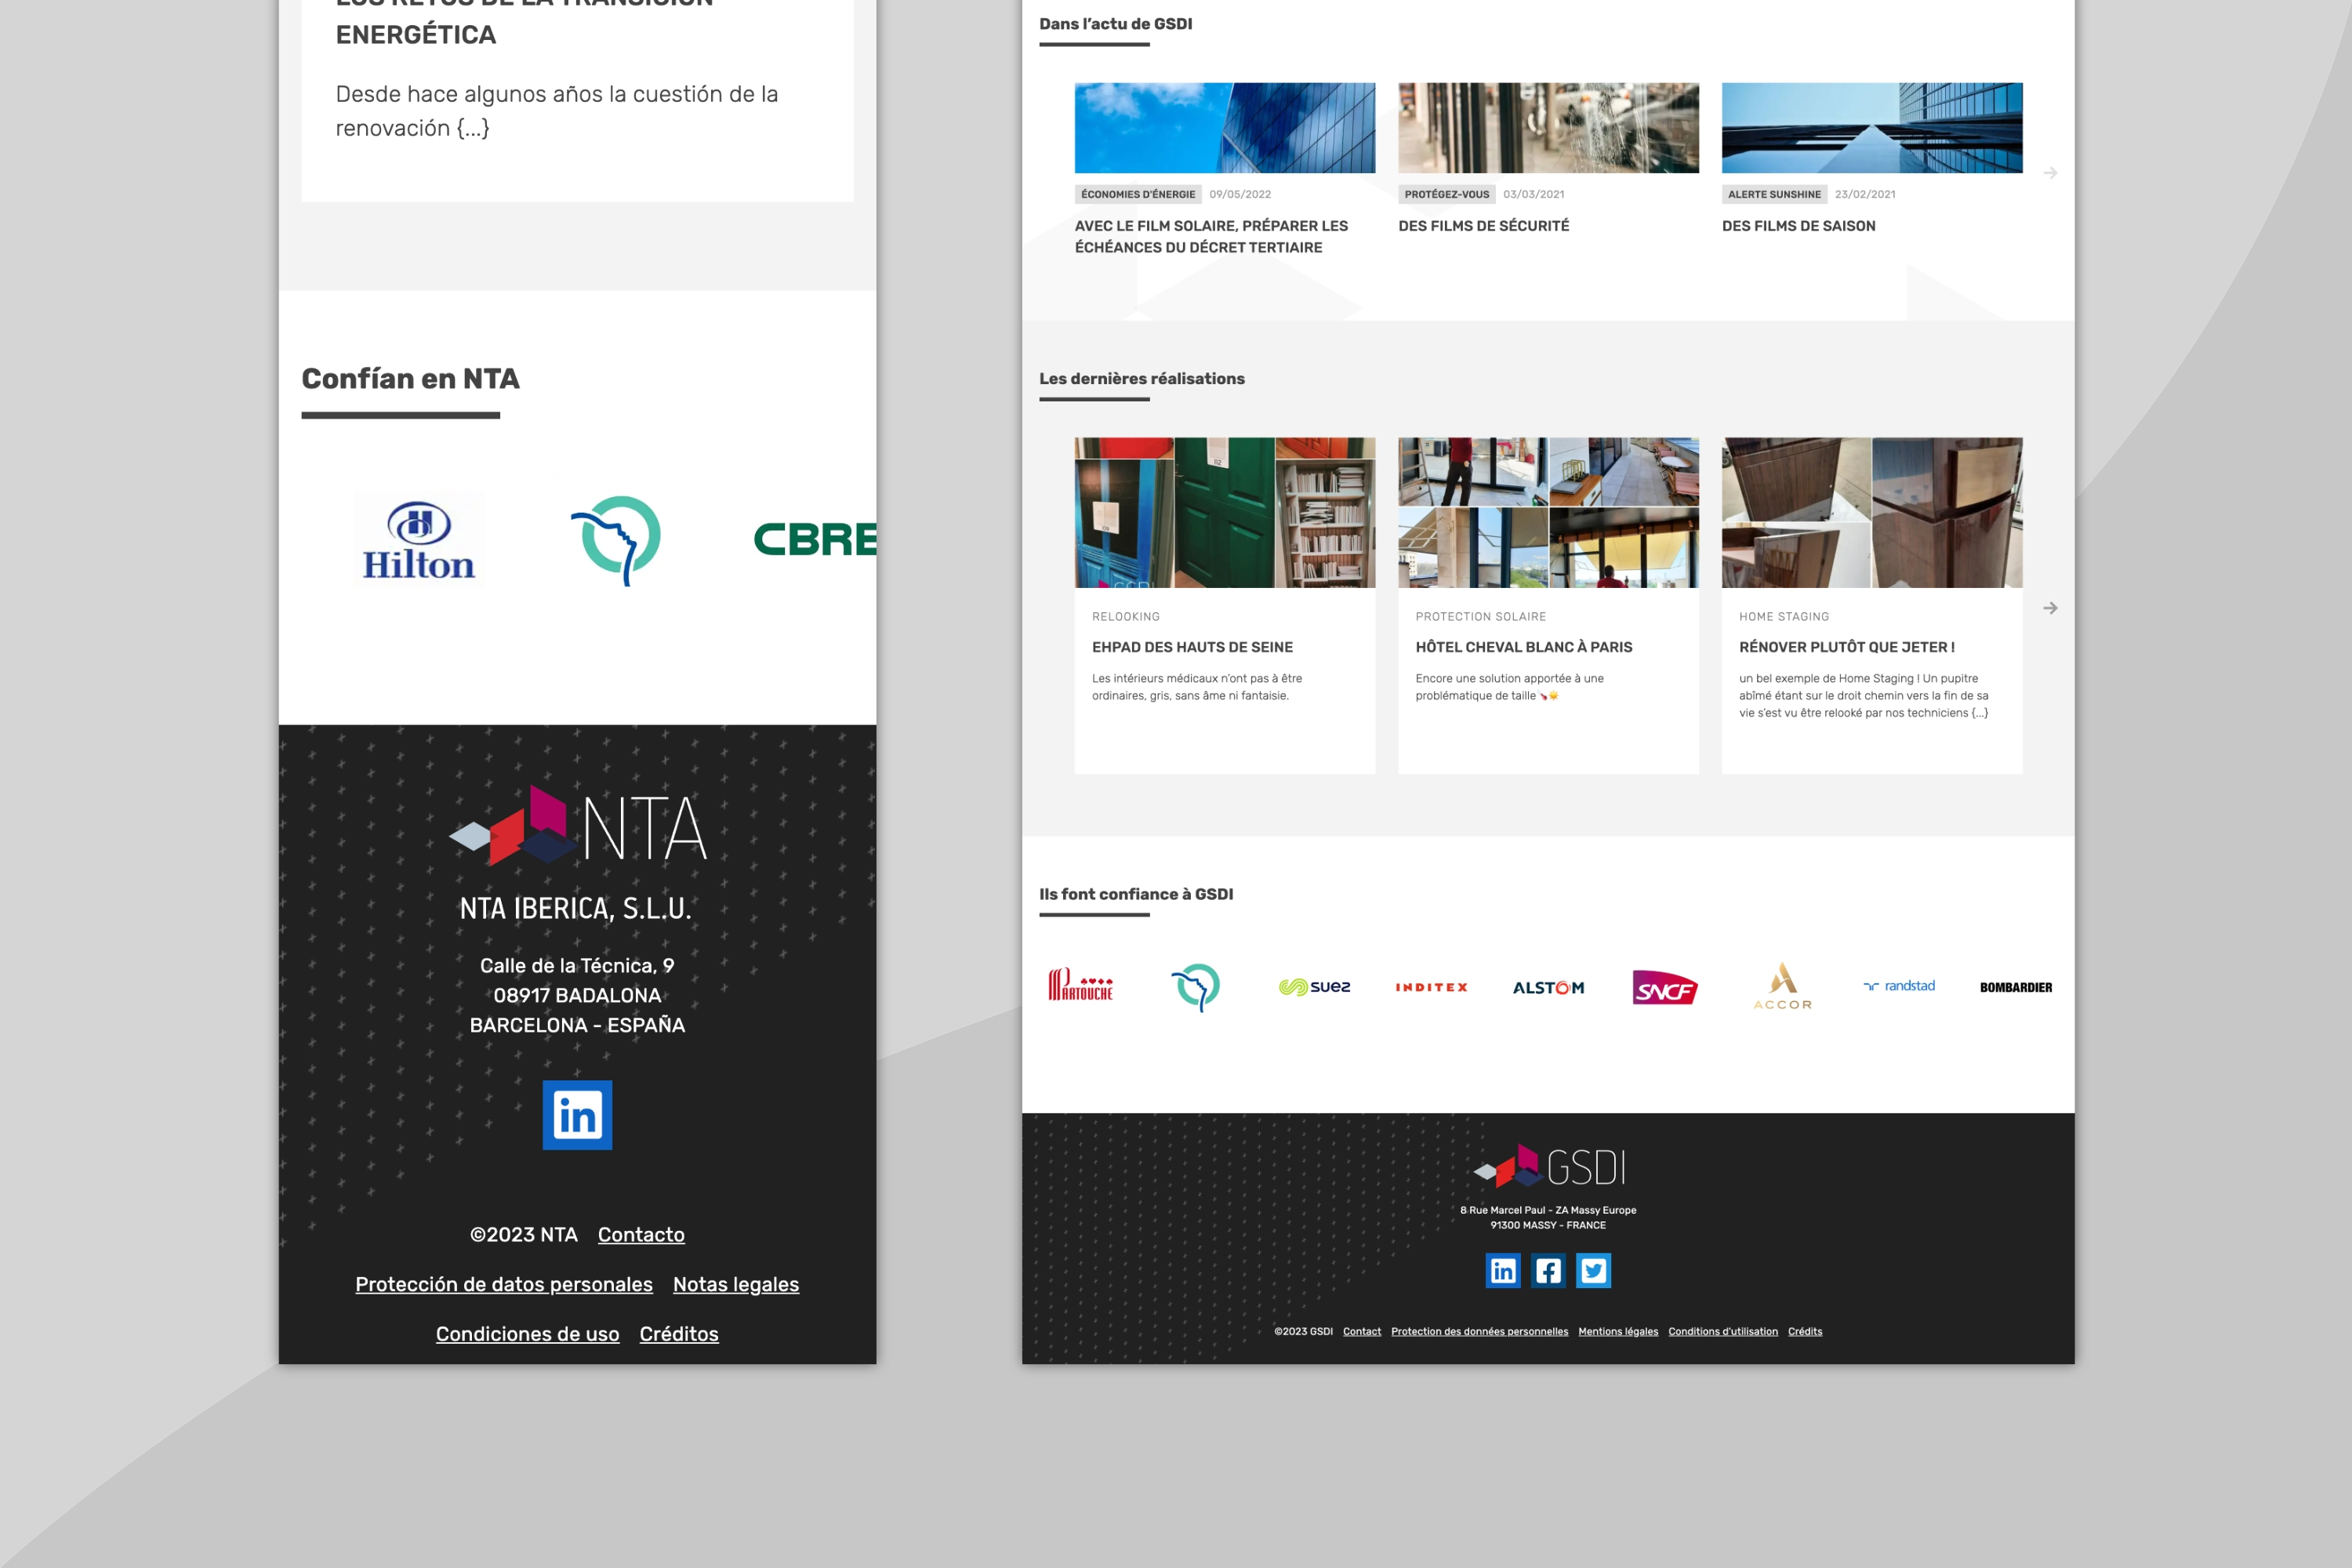Click the Alstom logo
The image size is (2352, 1568).
point(1548,987)
